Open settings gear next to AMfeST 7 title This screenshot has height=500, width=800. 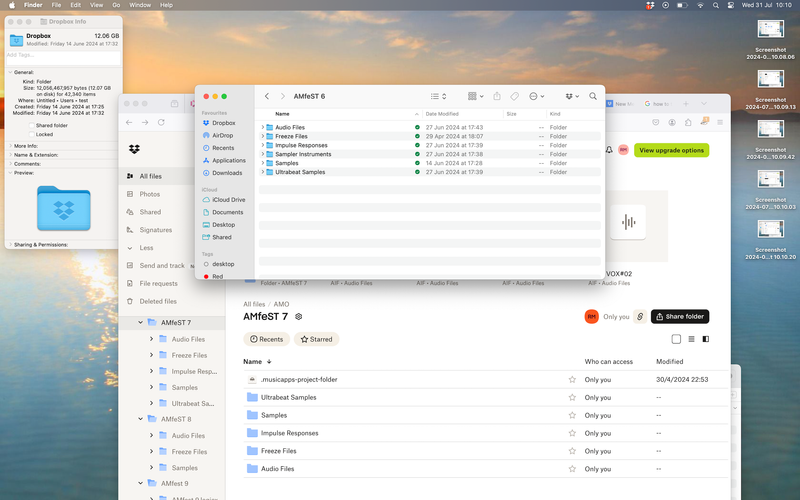tap(299, 316)
